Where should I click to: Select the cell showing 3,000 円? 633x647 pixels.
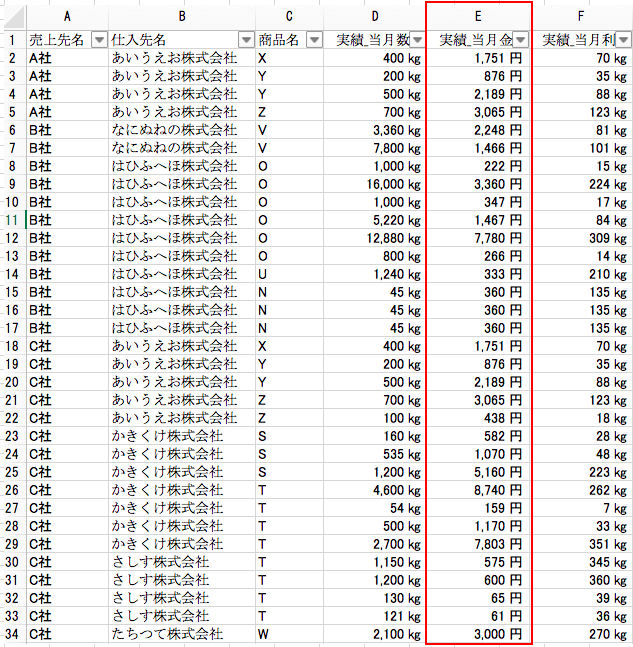point(478,634)
